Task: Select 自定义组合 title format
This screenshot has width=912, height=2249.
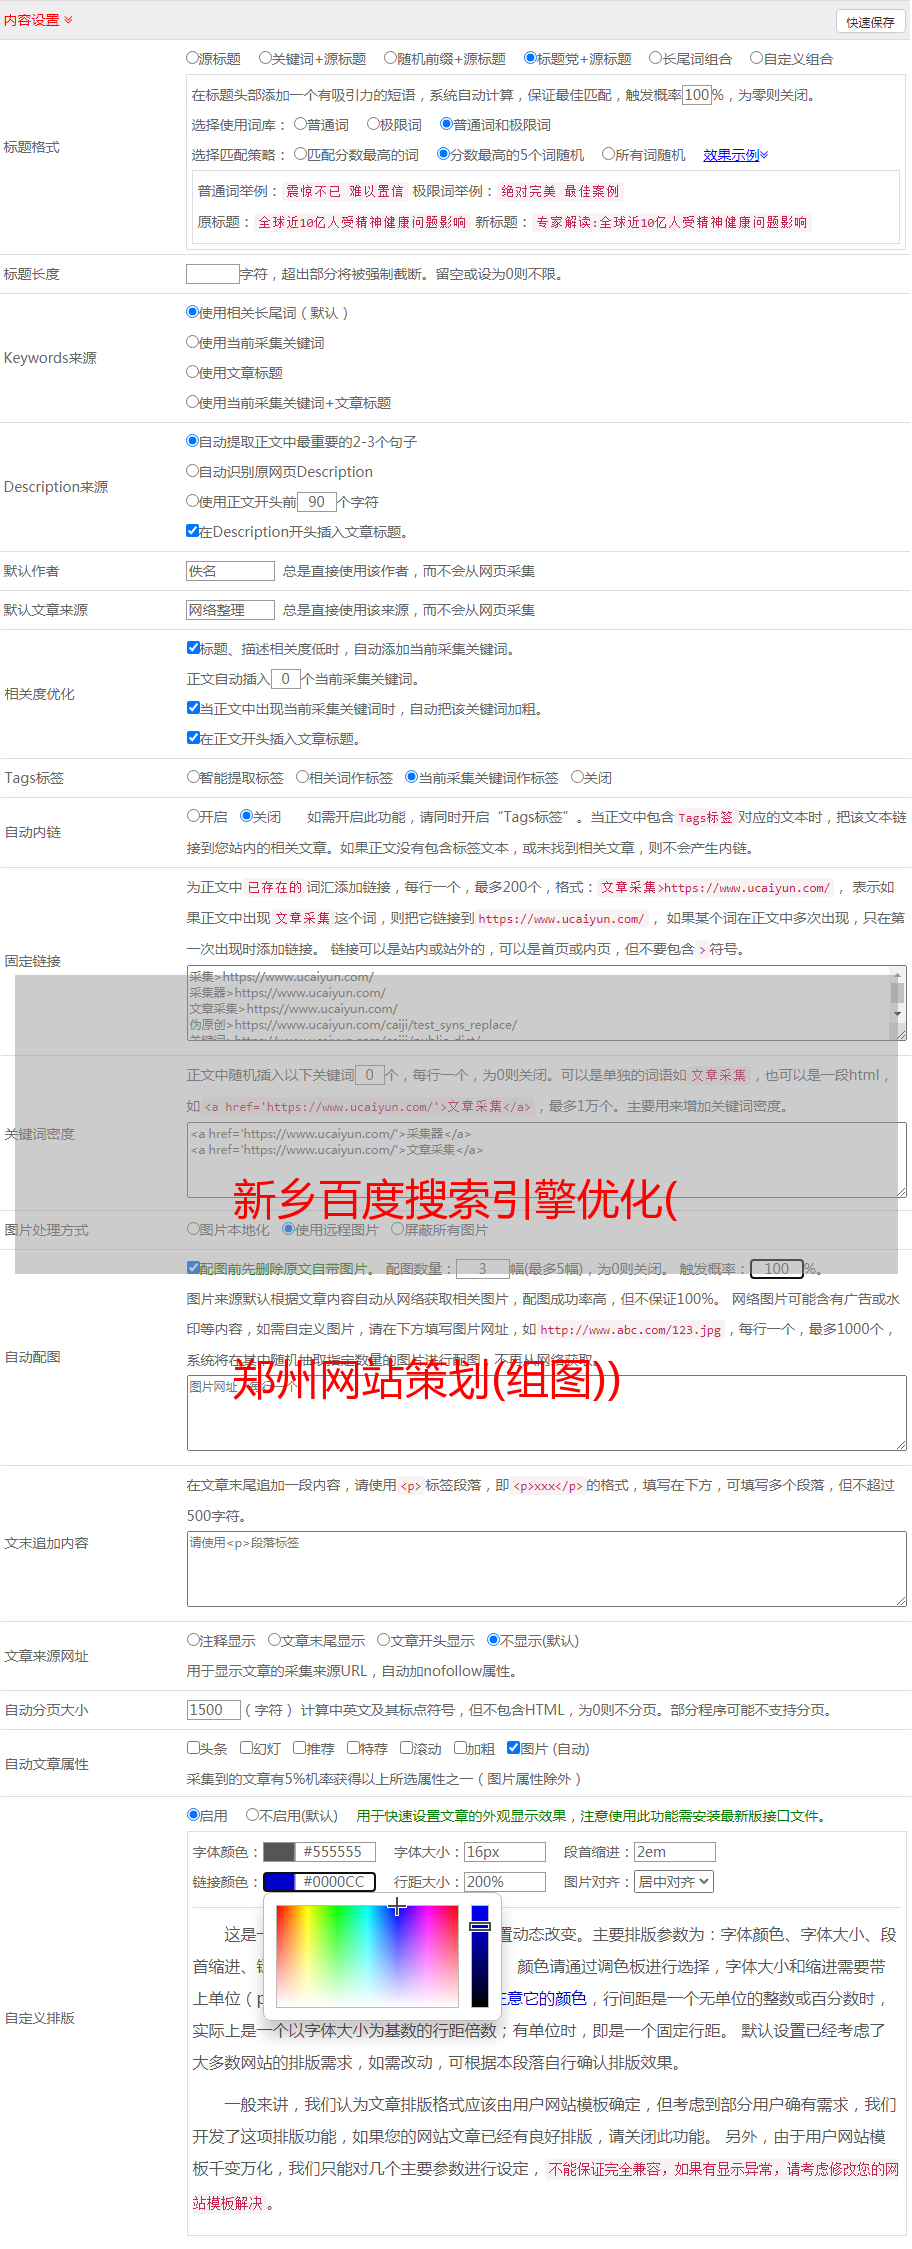Action: tap(757, 58)
